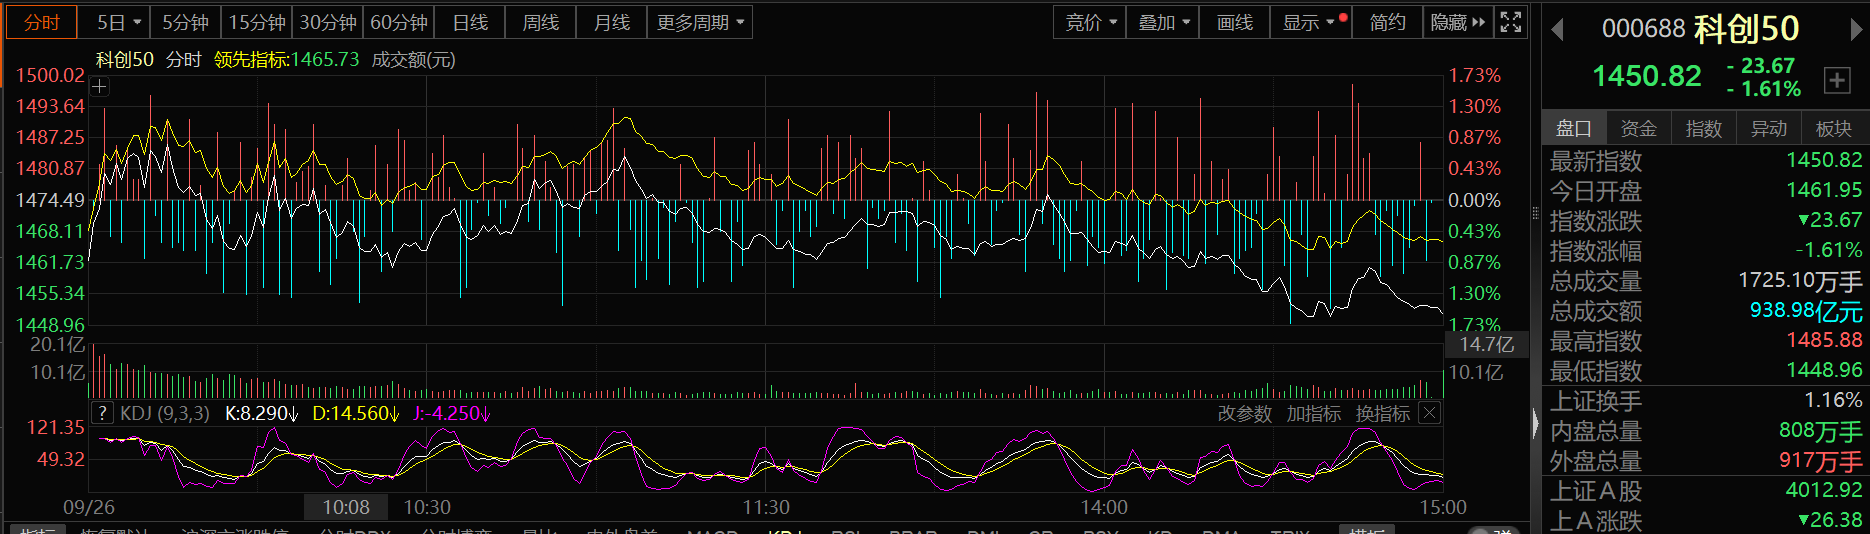
Task: Expand the 更多周期 dropdown
Action: pos(700,22)
